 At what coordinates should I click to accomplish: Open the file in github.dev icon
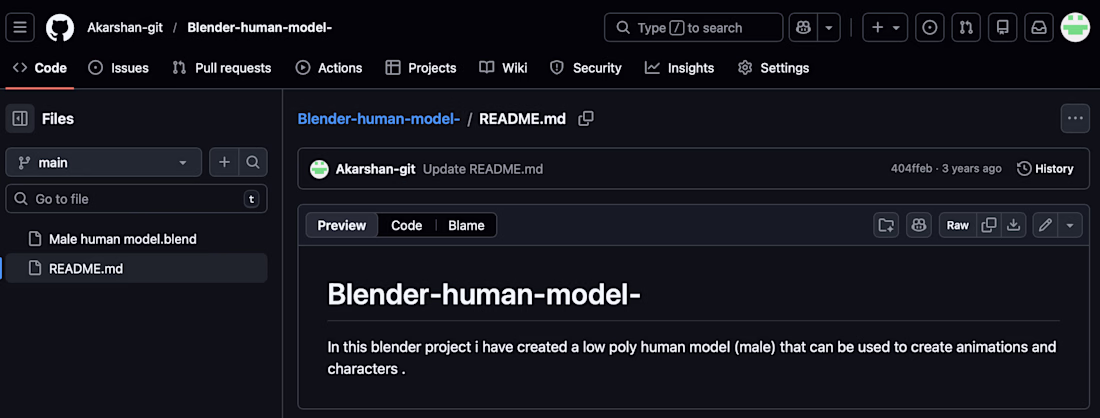tap(886, 225)
